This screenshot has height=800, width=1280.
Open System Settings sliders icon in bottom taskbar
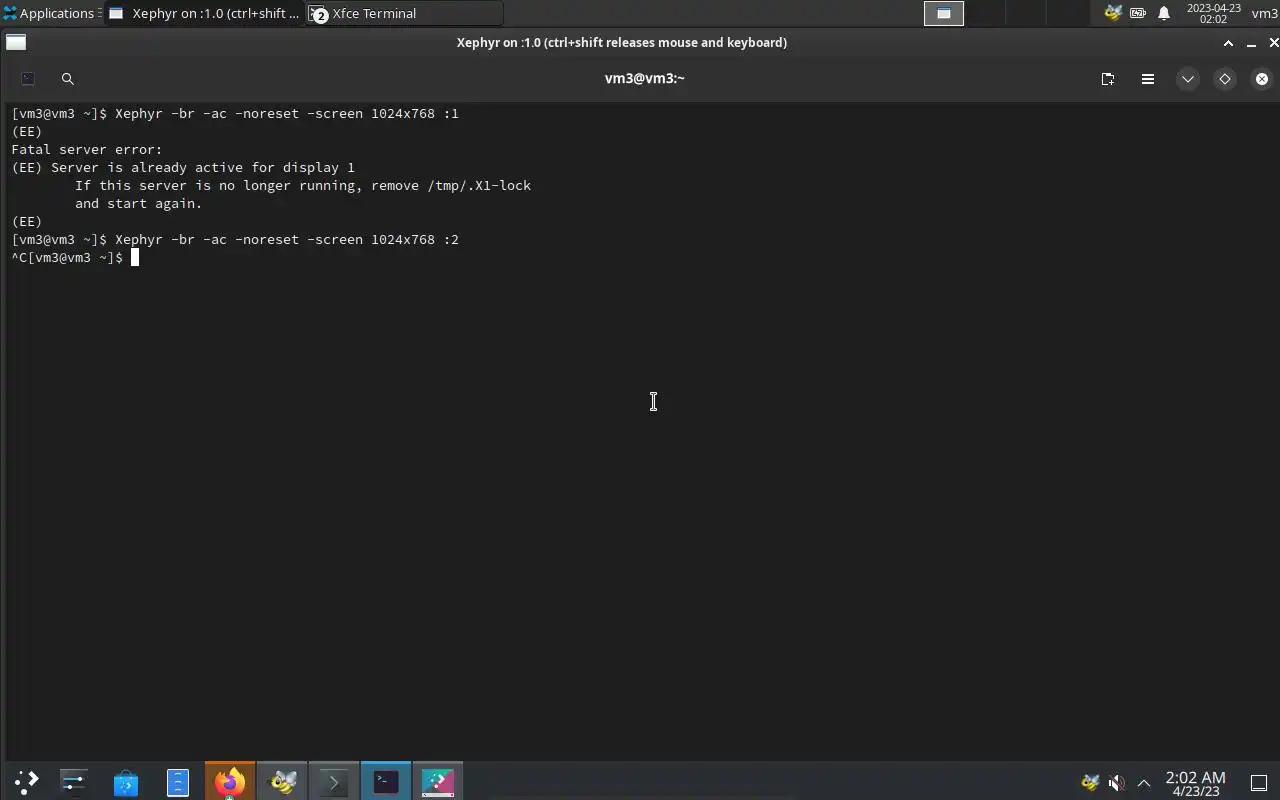[74, 782]
